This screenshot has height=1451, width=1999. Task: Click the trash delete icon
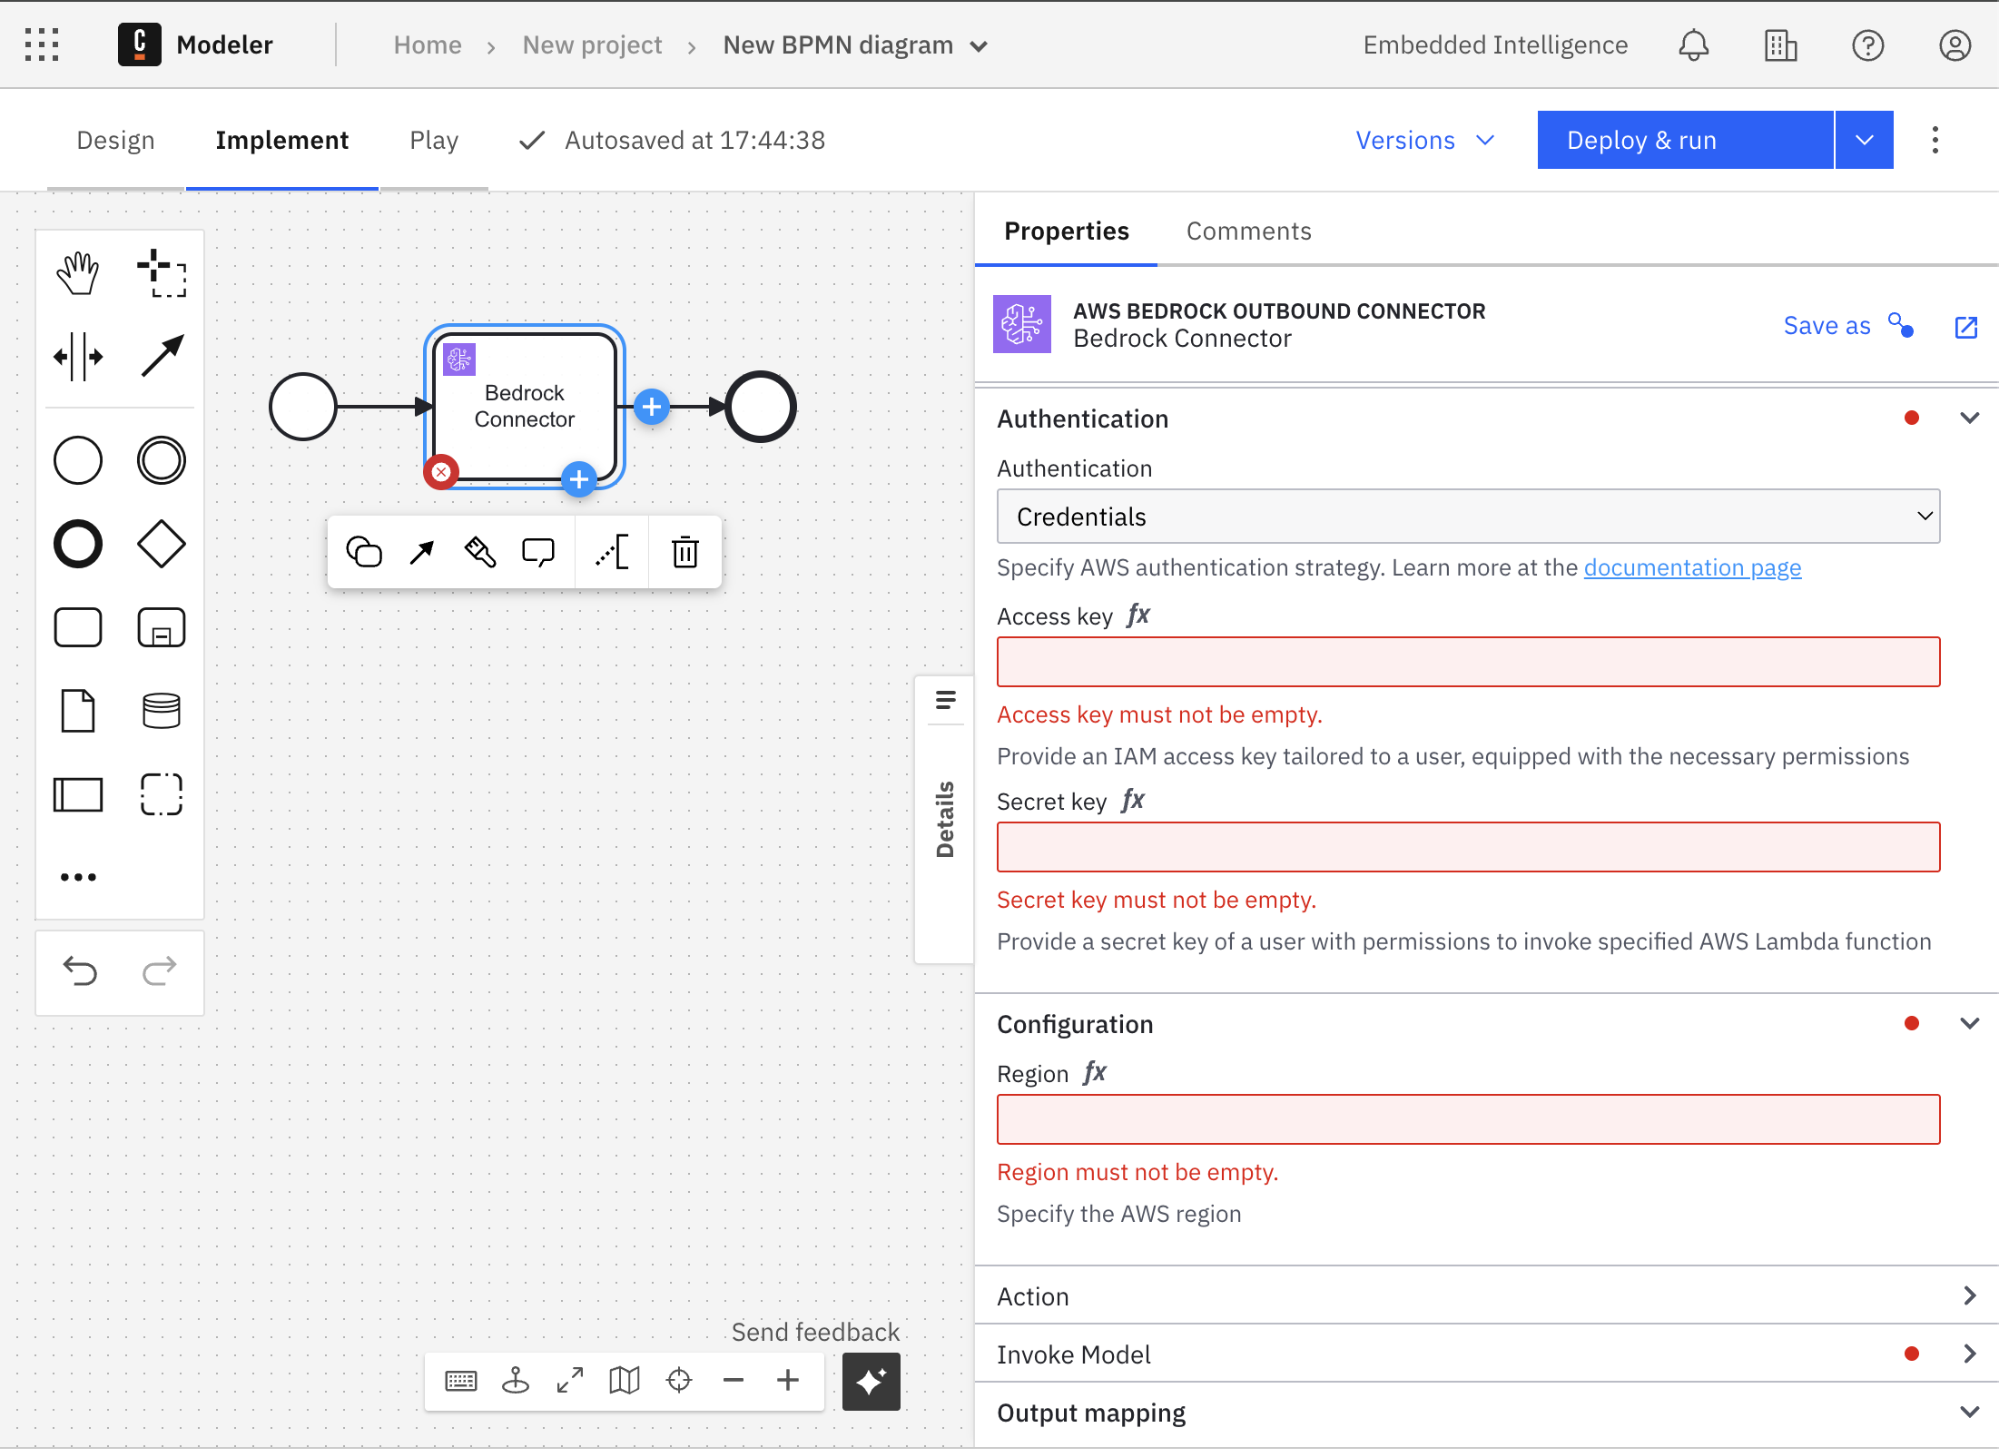(685, 552)
